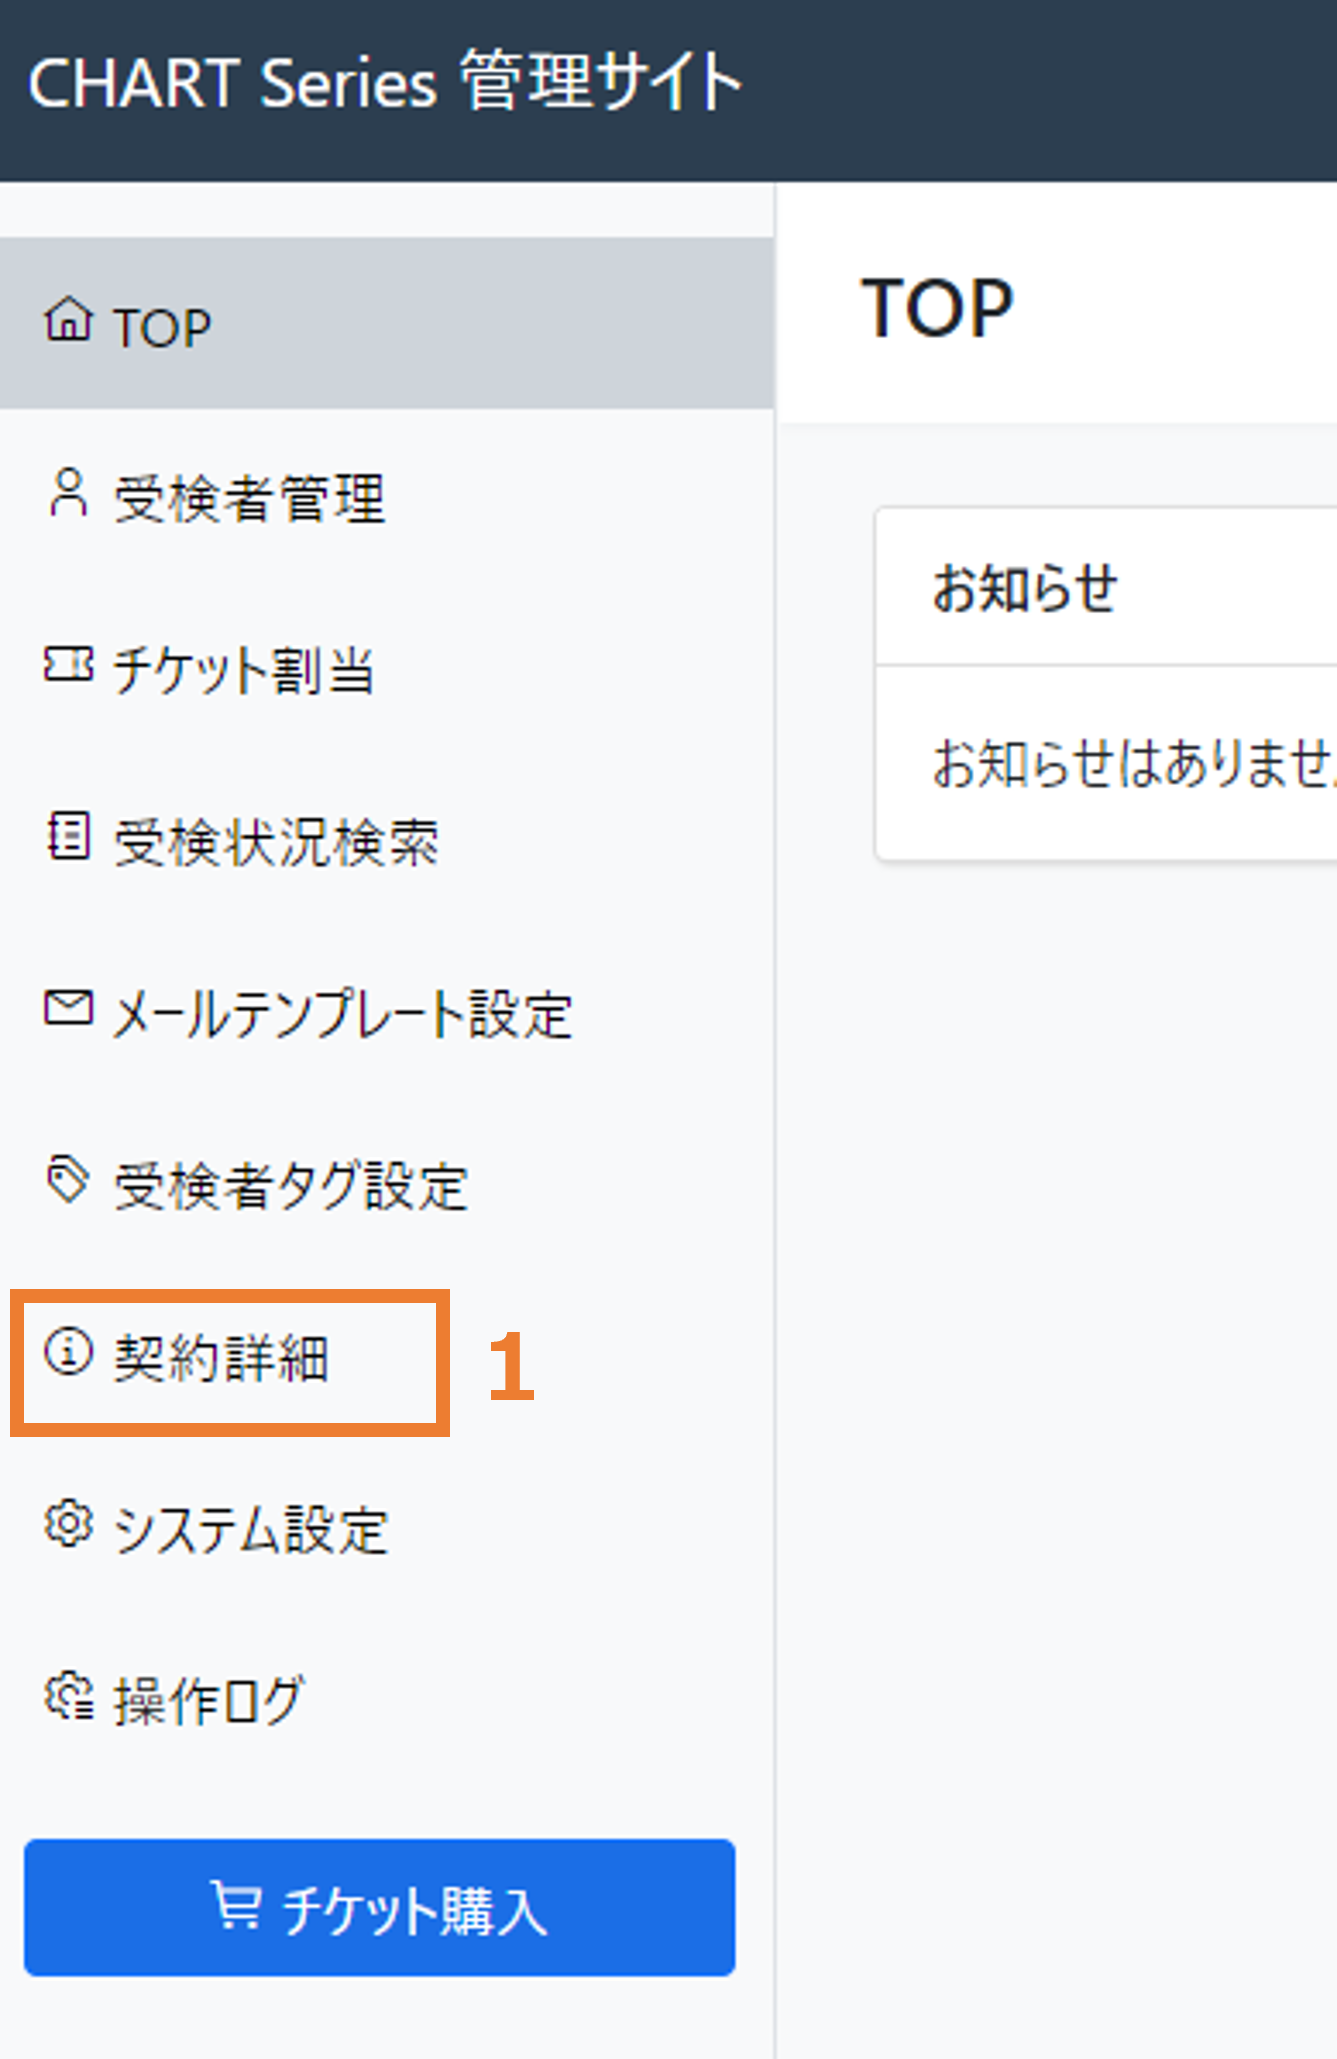
Task: Click the home icon next to TOP
Action: coord(68,320)
